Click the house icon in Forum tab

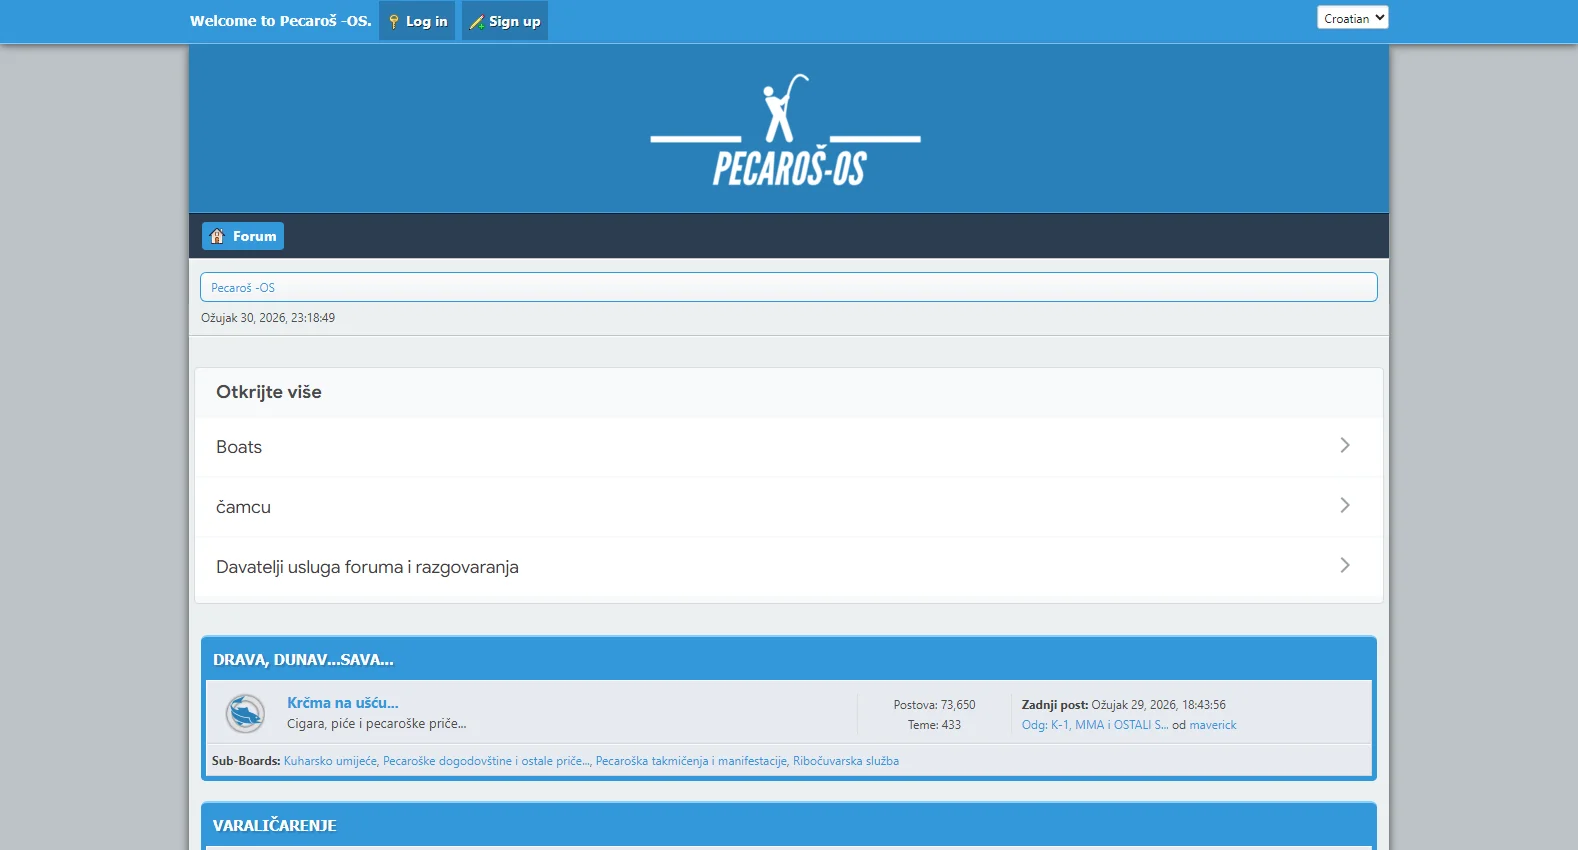click(x=217, y=236)
